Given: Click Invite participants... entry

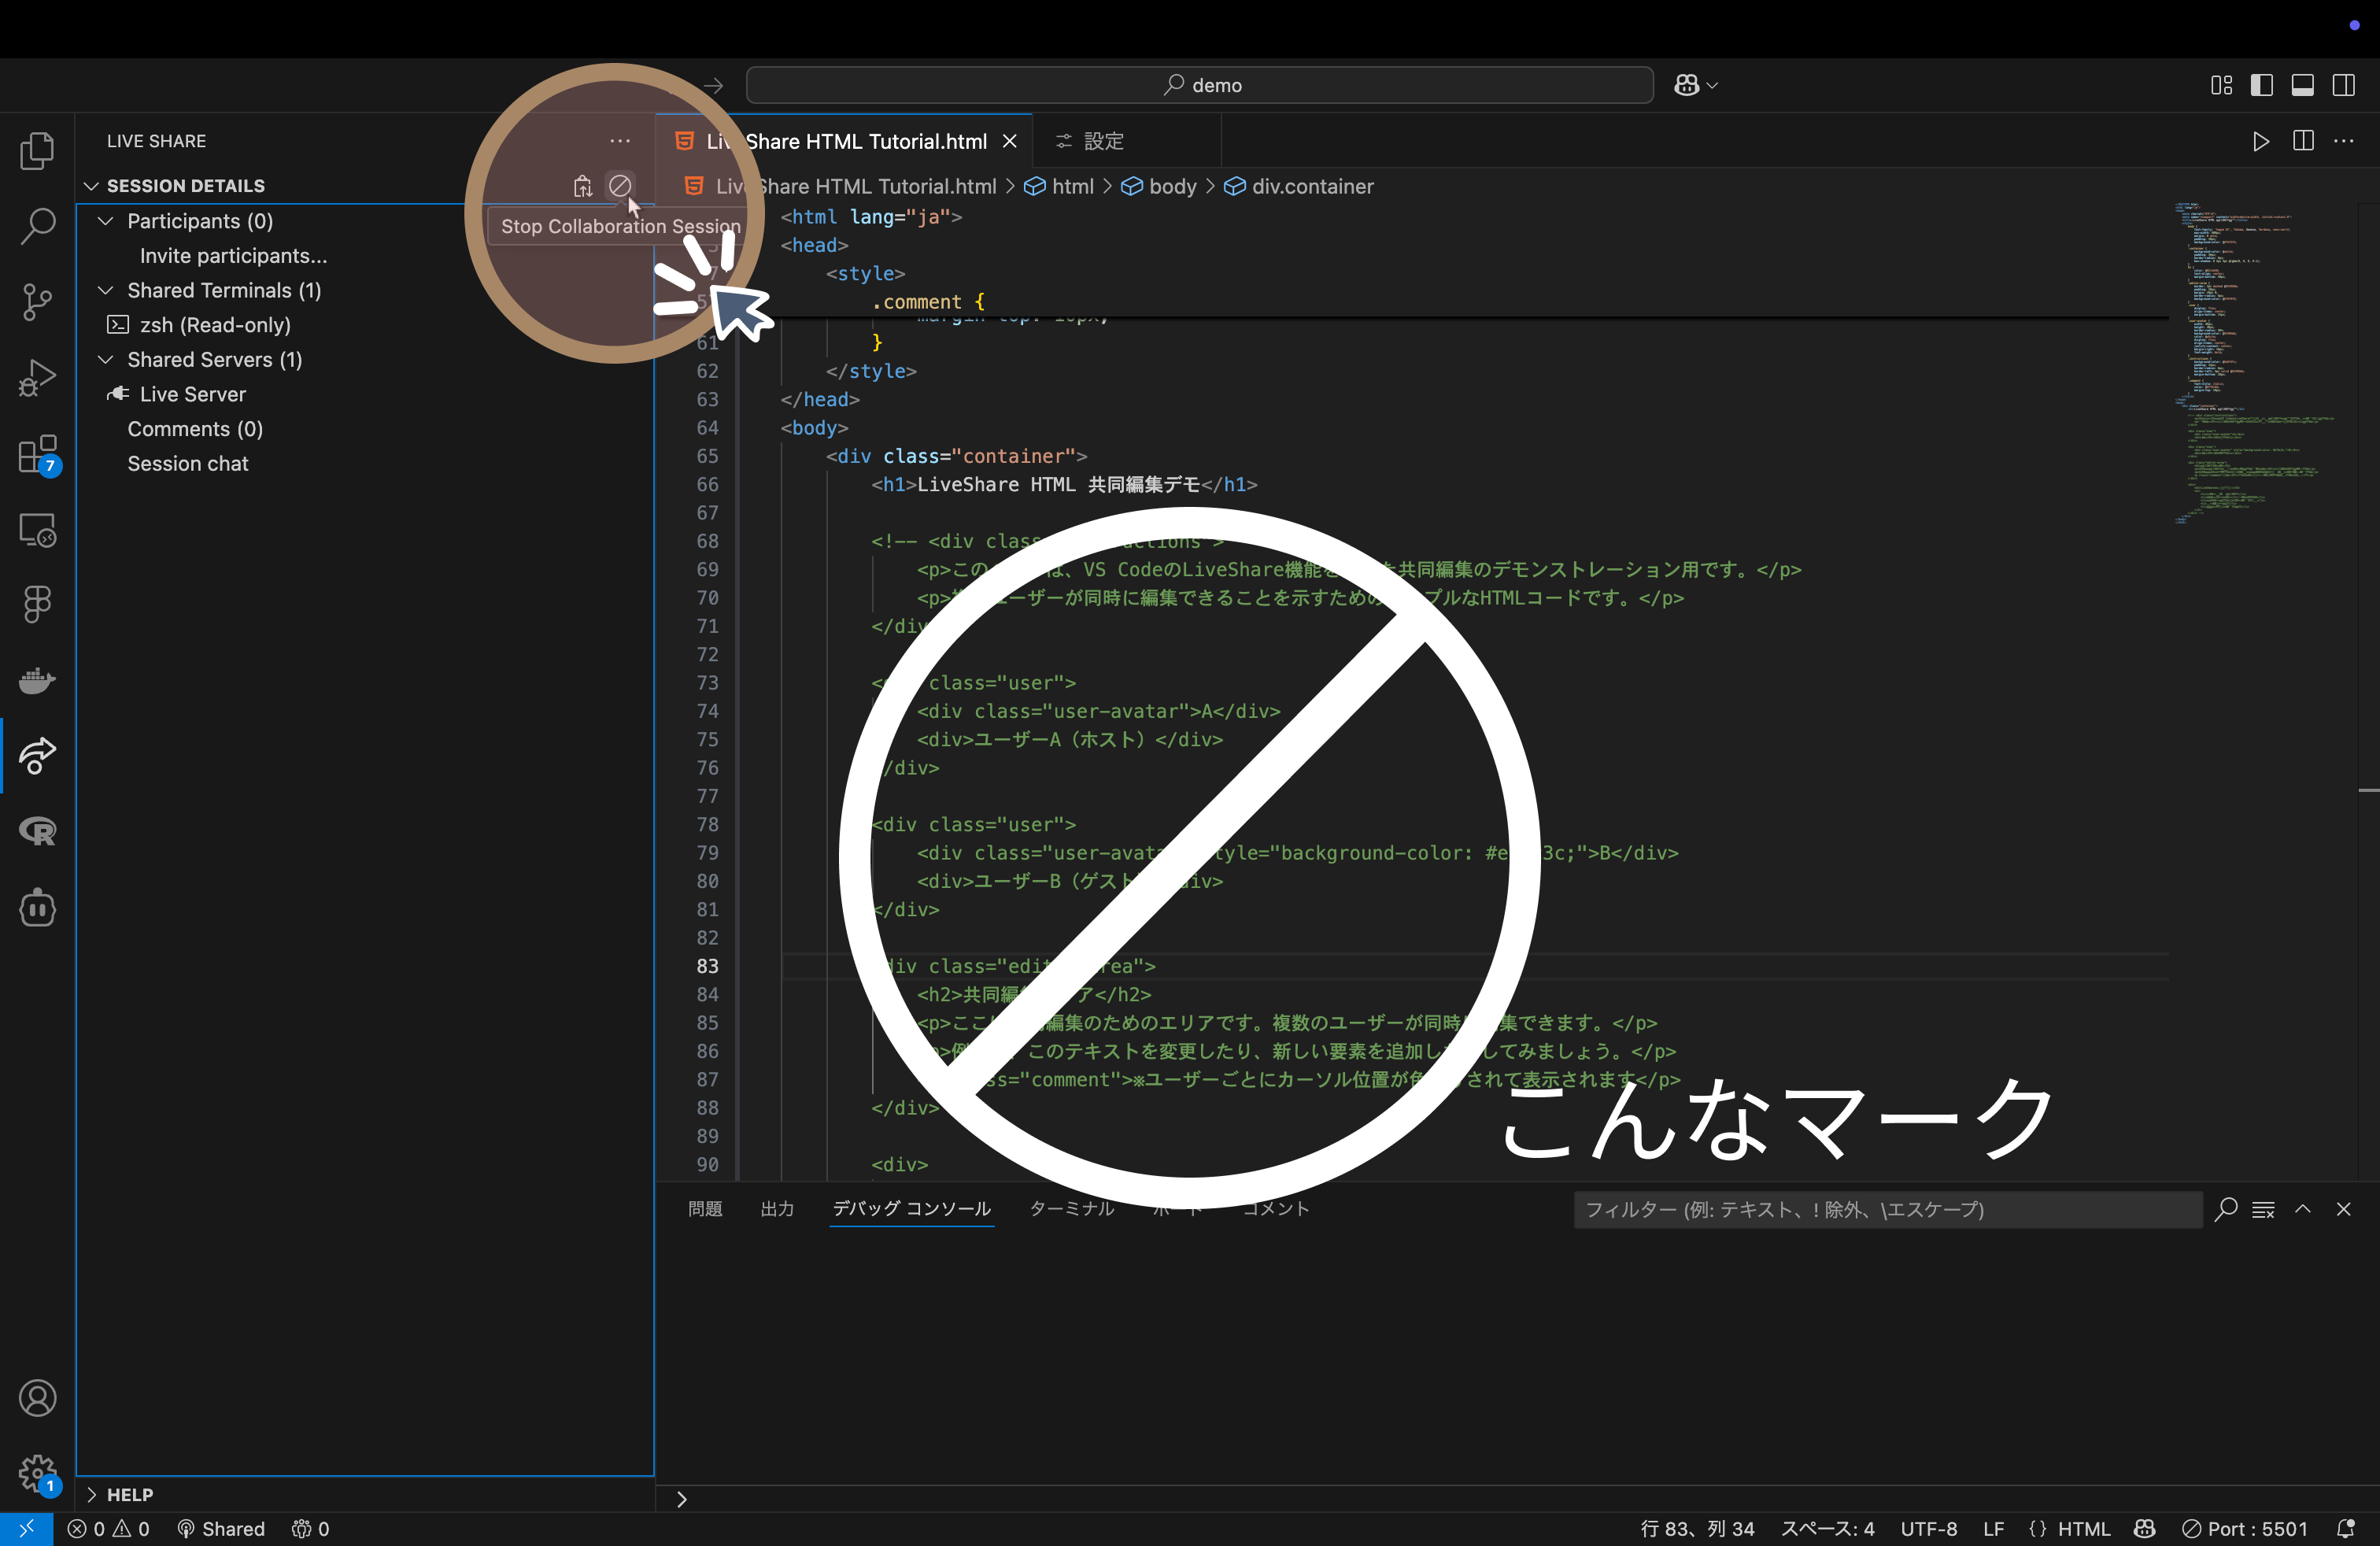Looking at the screenshot, I should [x=233, y=256].
